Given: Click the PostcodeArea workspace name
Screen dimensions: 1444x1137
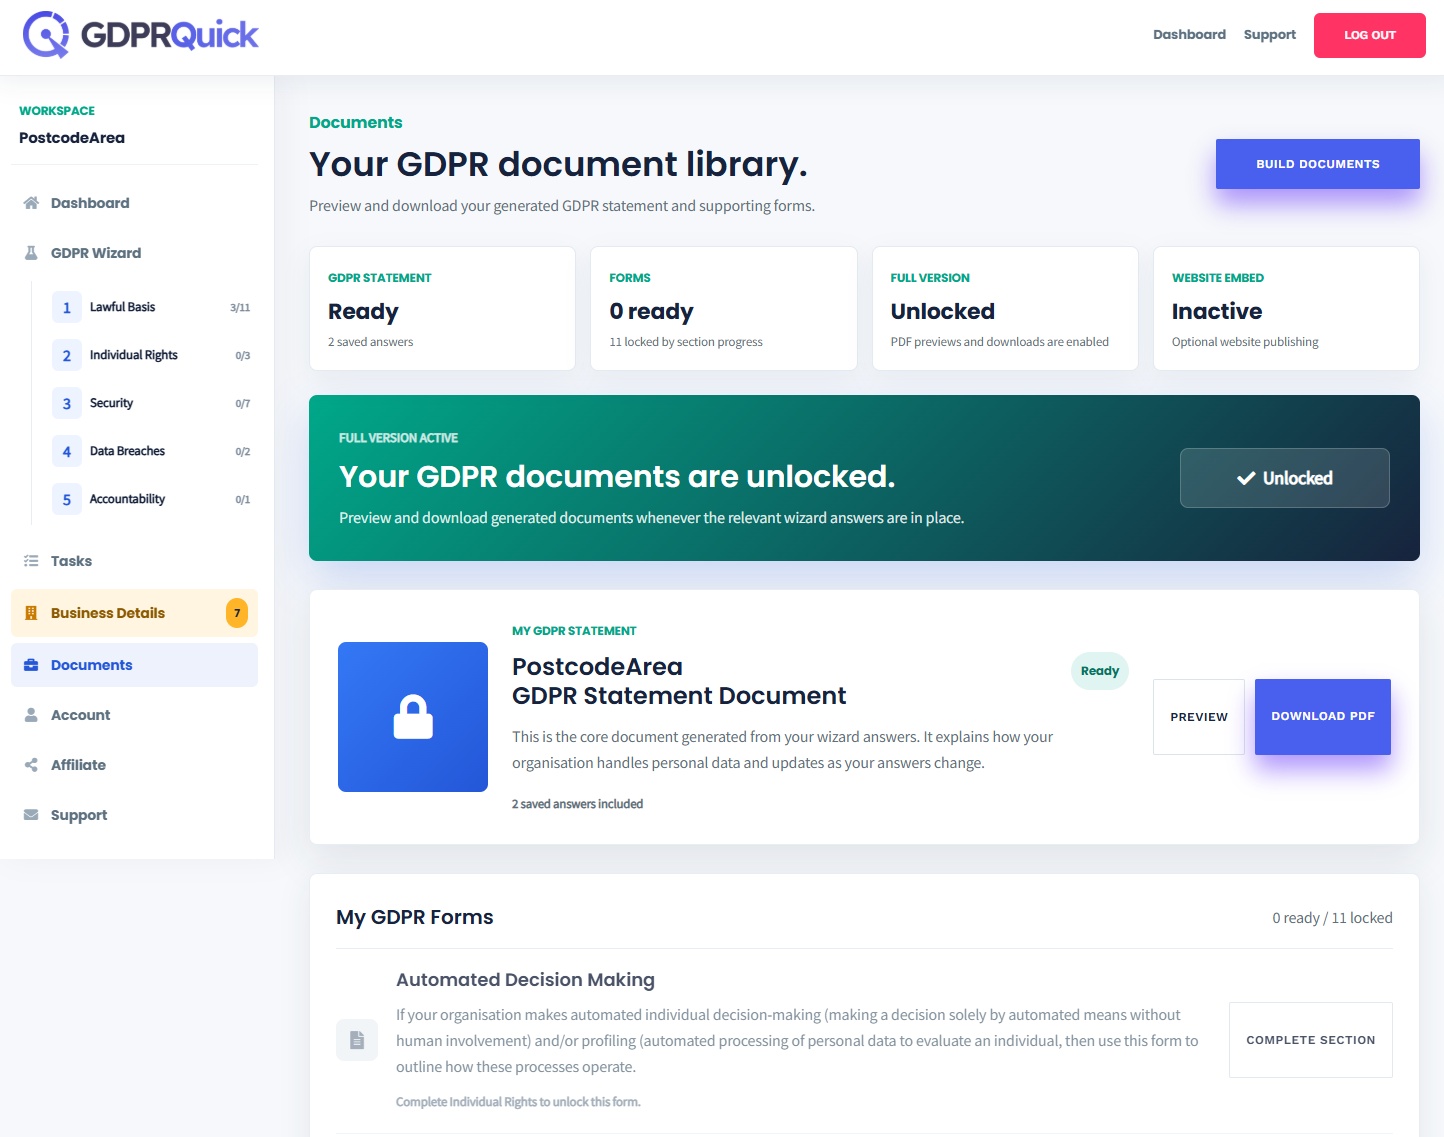Looking at the screenshot, I should 72,138.
